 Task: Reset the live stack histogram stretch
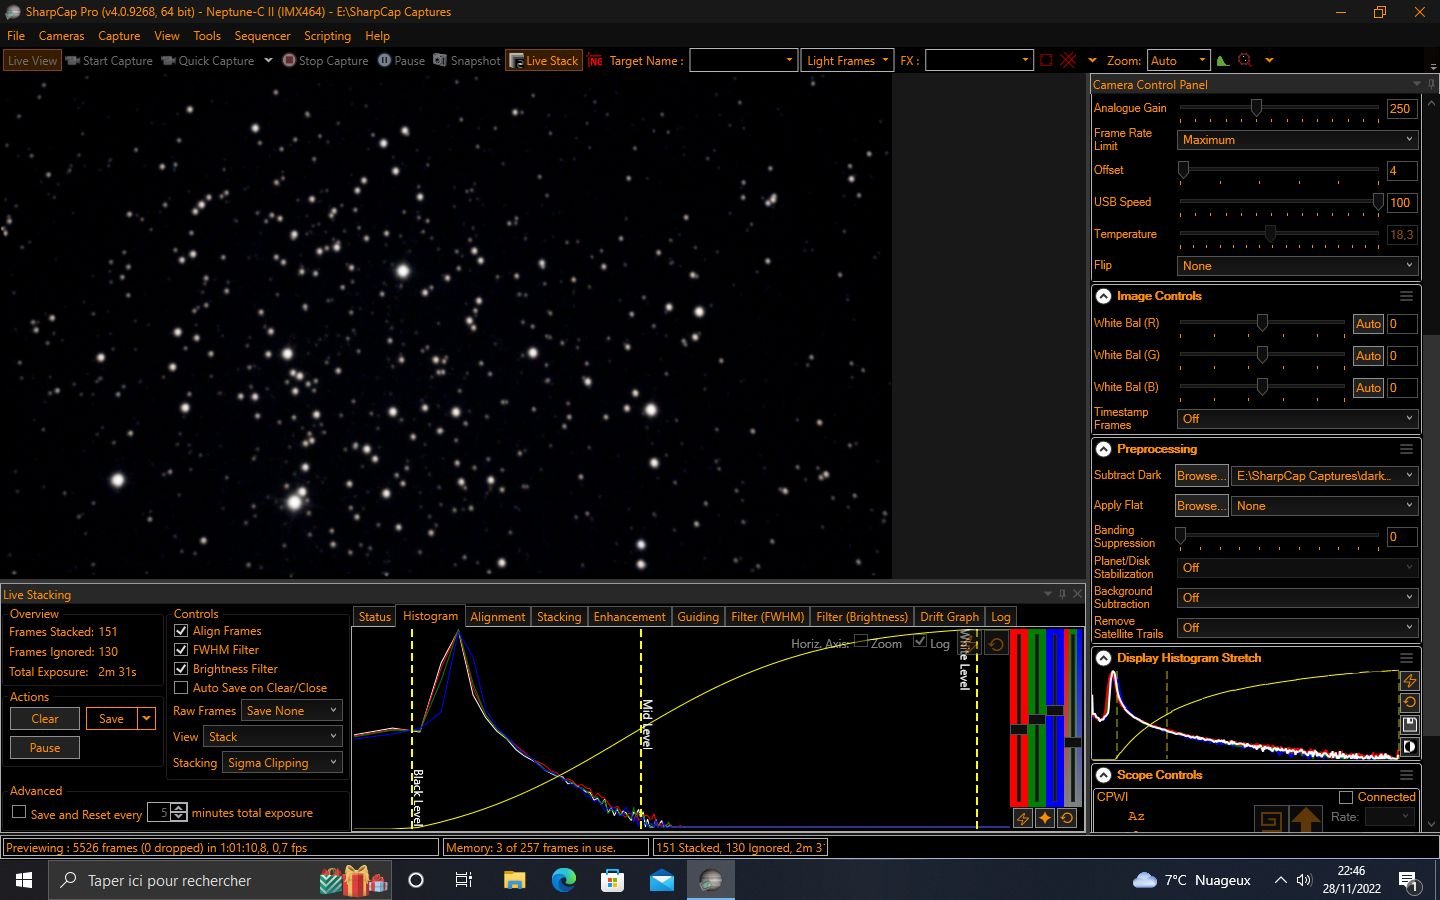click(996, 644)
